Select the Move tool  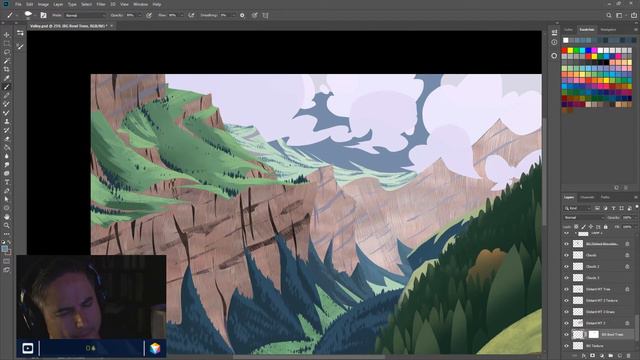[7, 35]
